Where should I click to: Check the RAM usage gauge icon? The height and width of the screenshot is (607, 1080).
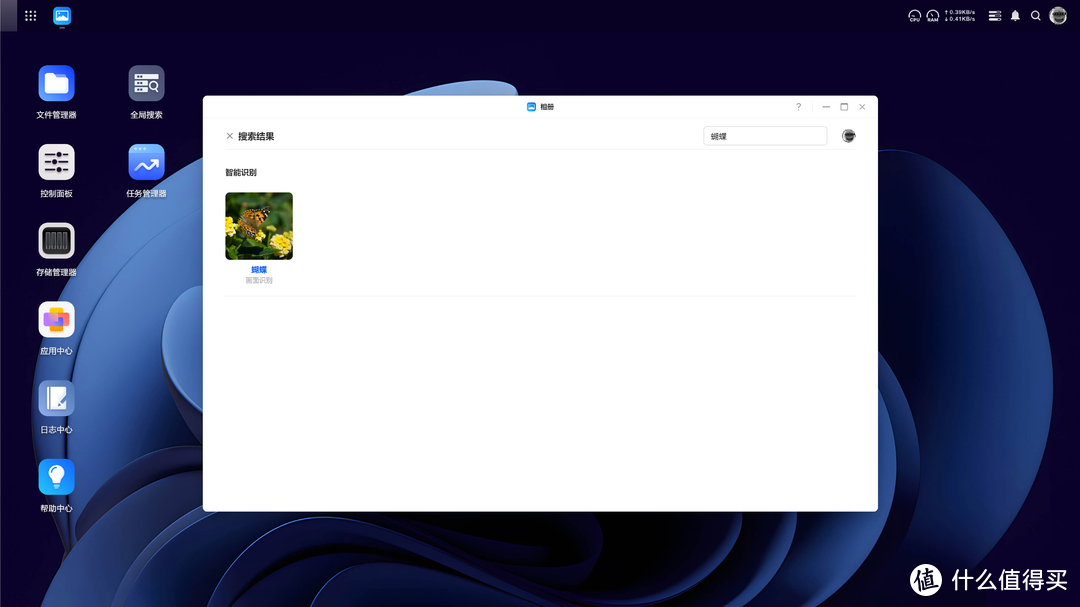933,16
